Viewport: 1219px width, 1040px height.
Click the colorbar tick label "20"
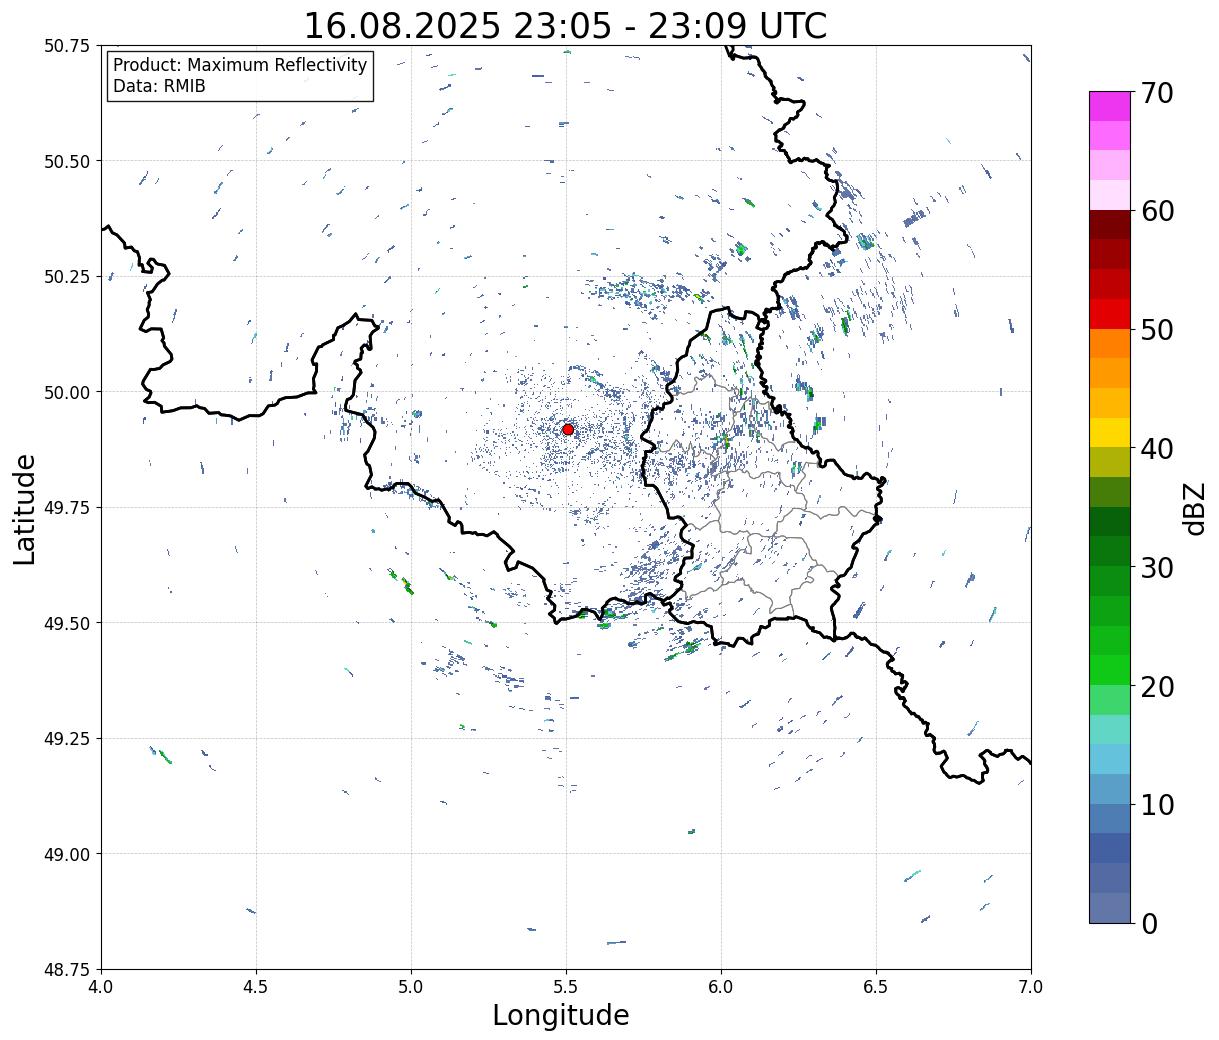[x=1156, y=686]
